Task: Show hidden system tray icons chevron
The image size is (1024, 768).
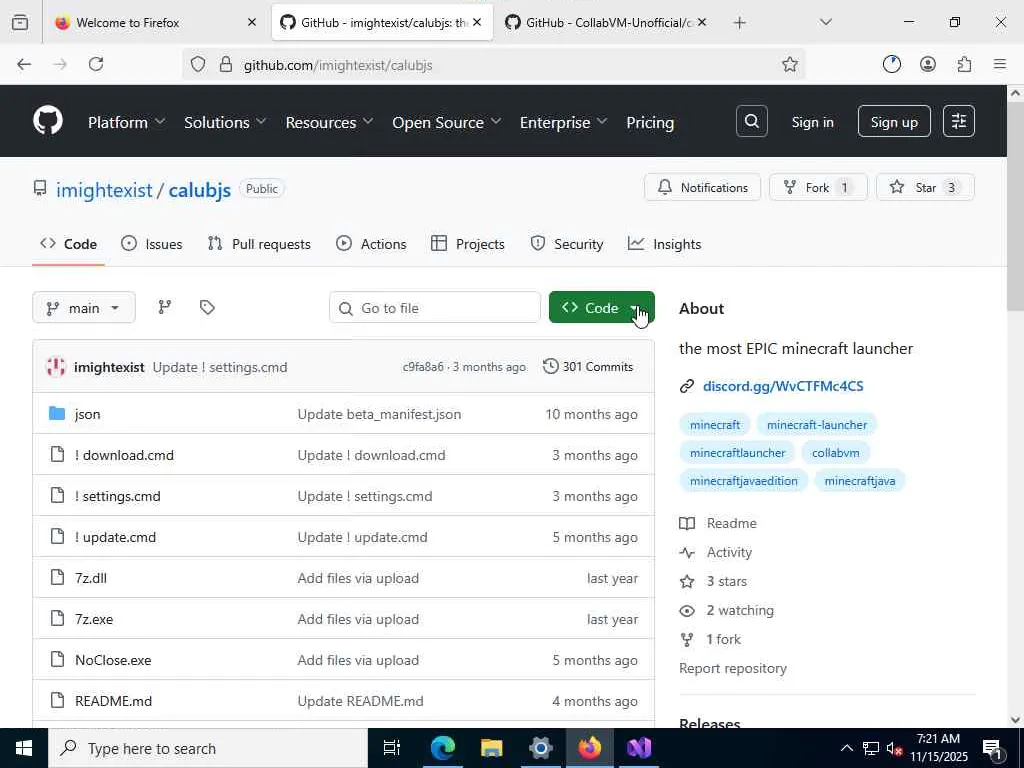Action: coord(846,748)
